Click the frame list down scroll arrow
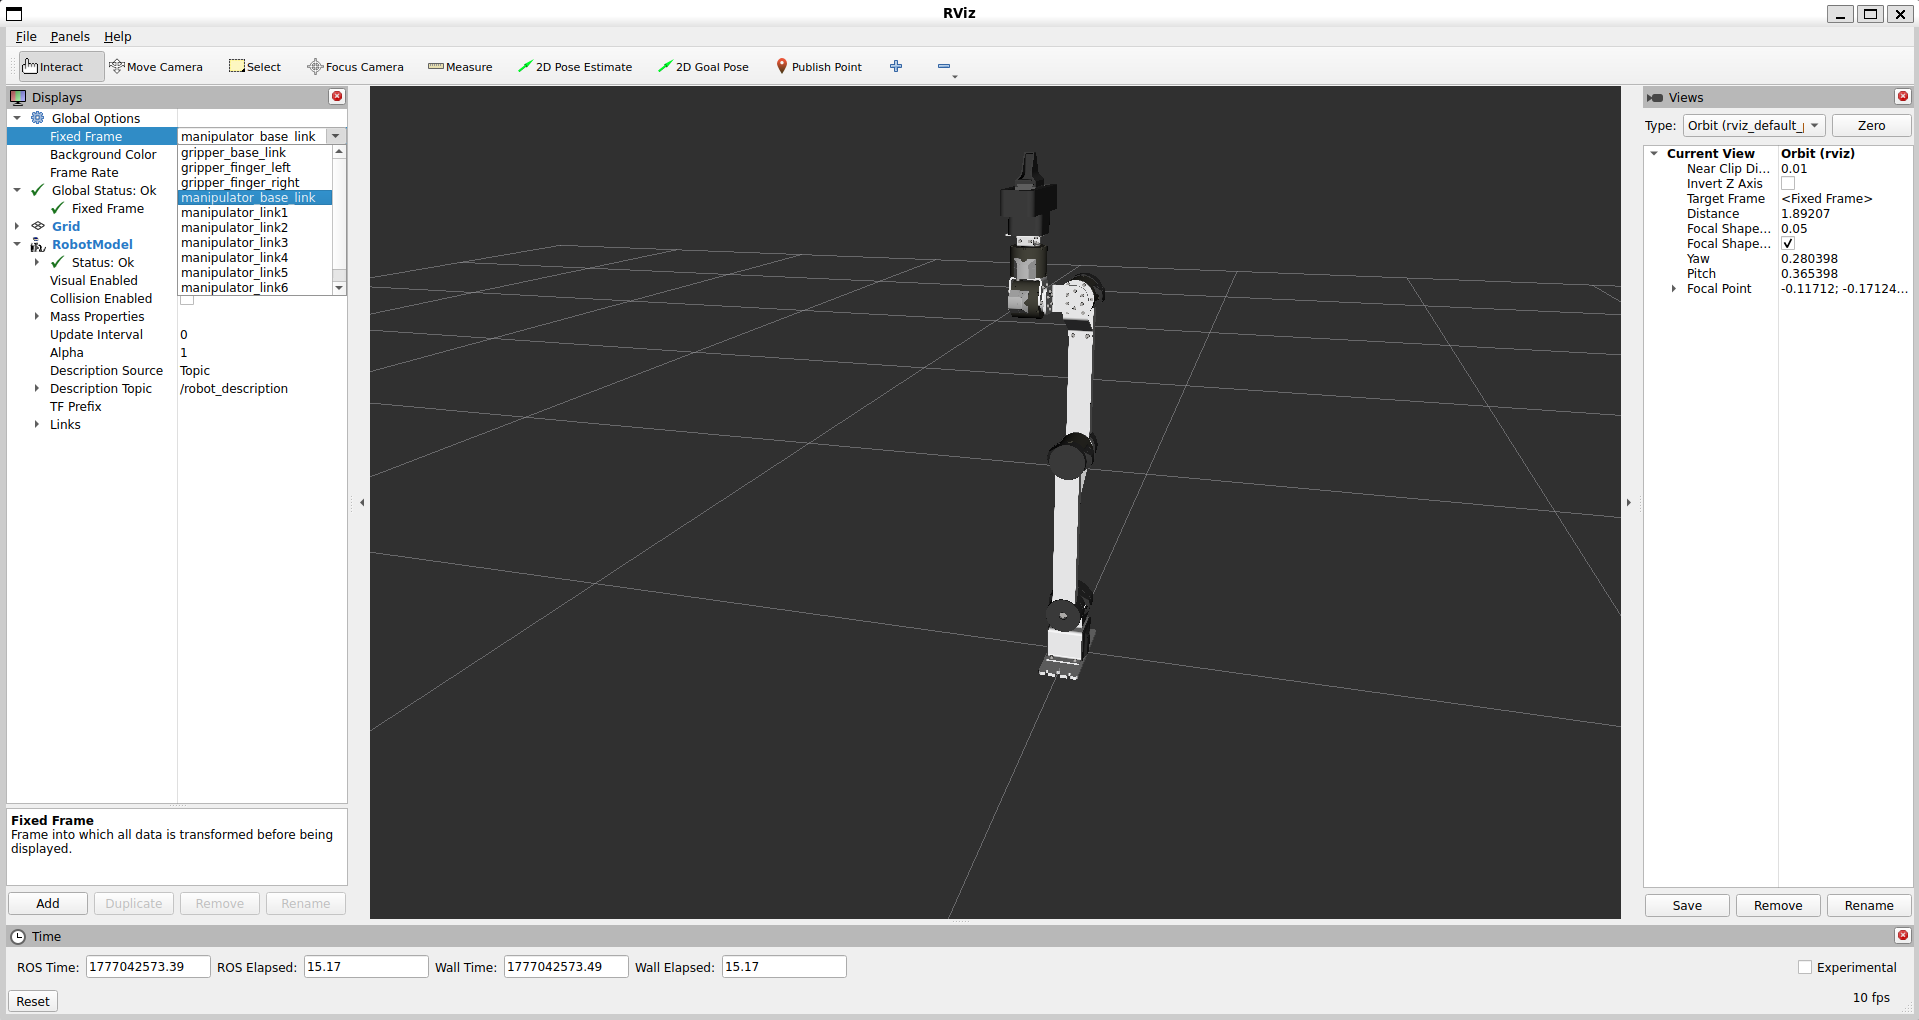Viewport: 1919px width, 1020px height. pos(339,288)
